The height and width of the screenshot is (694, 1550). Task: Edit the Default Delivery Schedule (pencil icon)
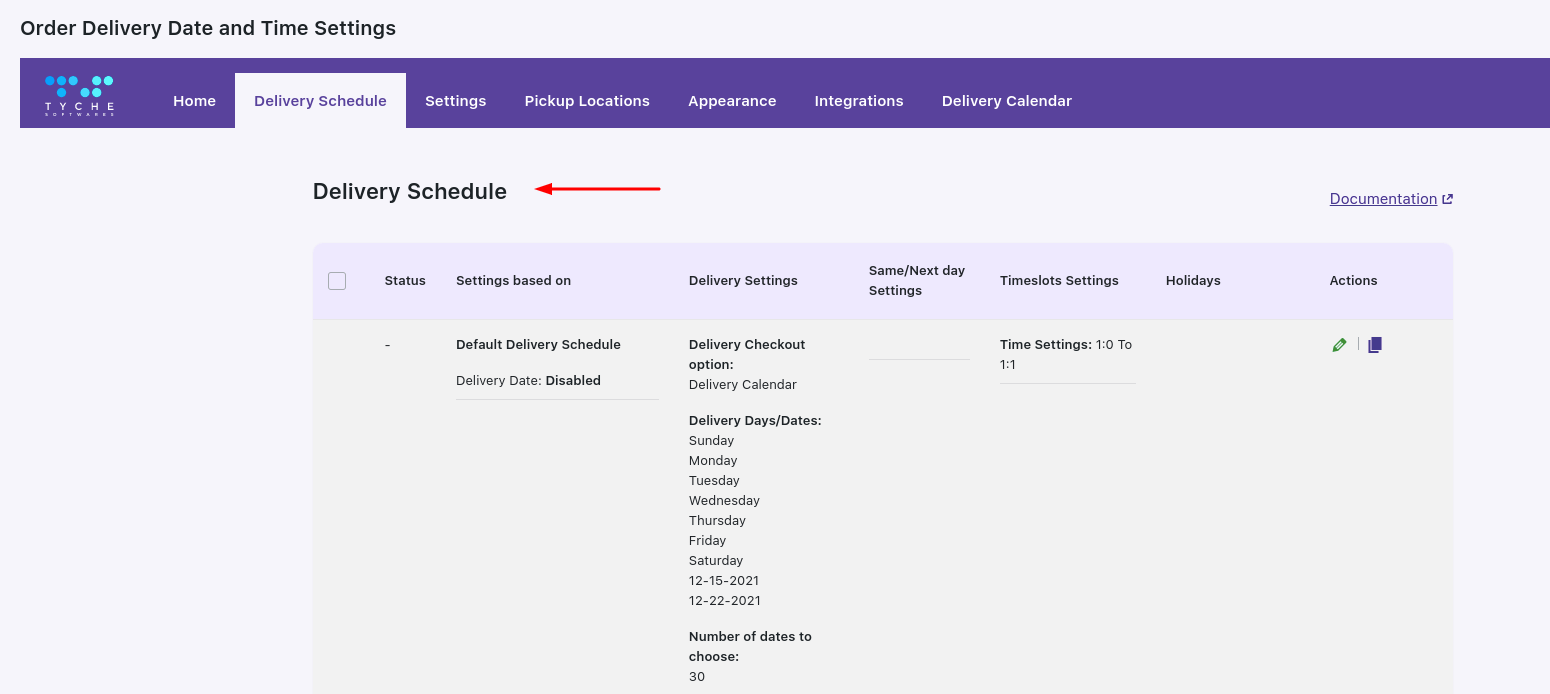[x=1339, y=345]
